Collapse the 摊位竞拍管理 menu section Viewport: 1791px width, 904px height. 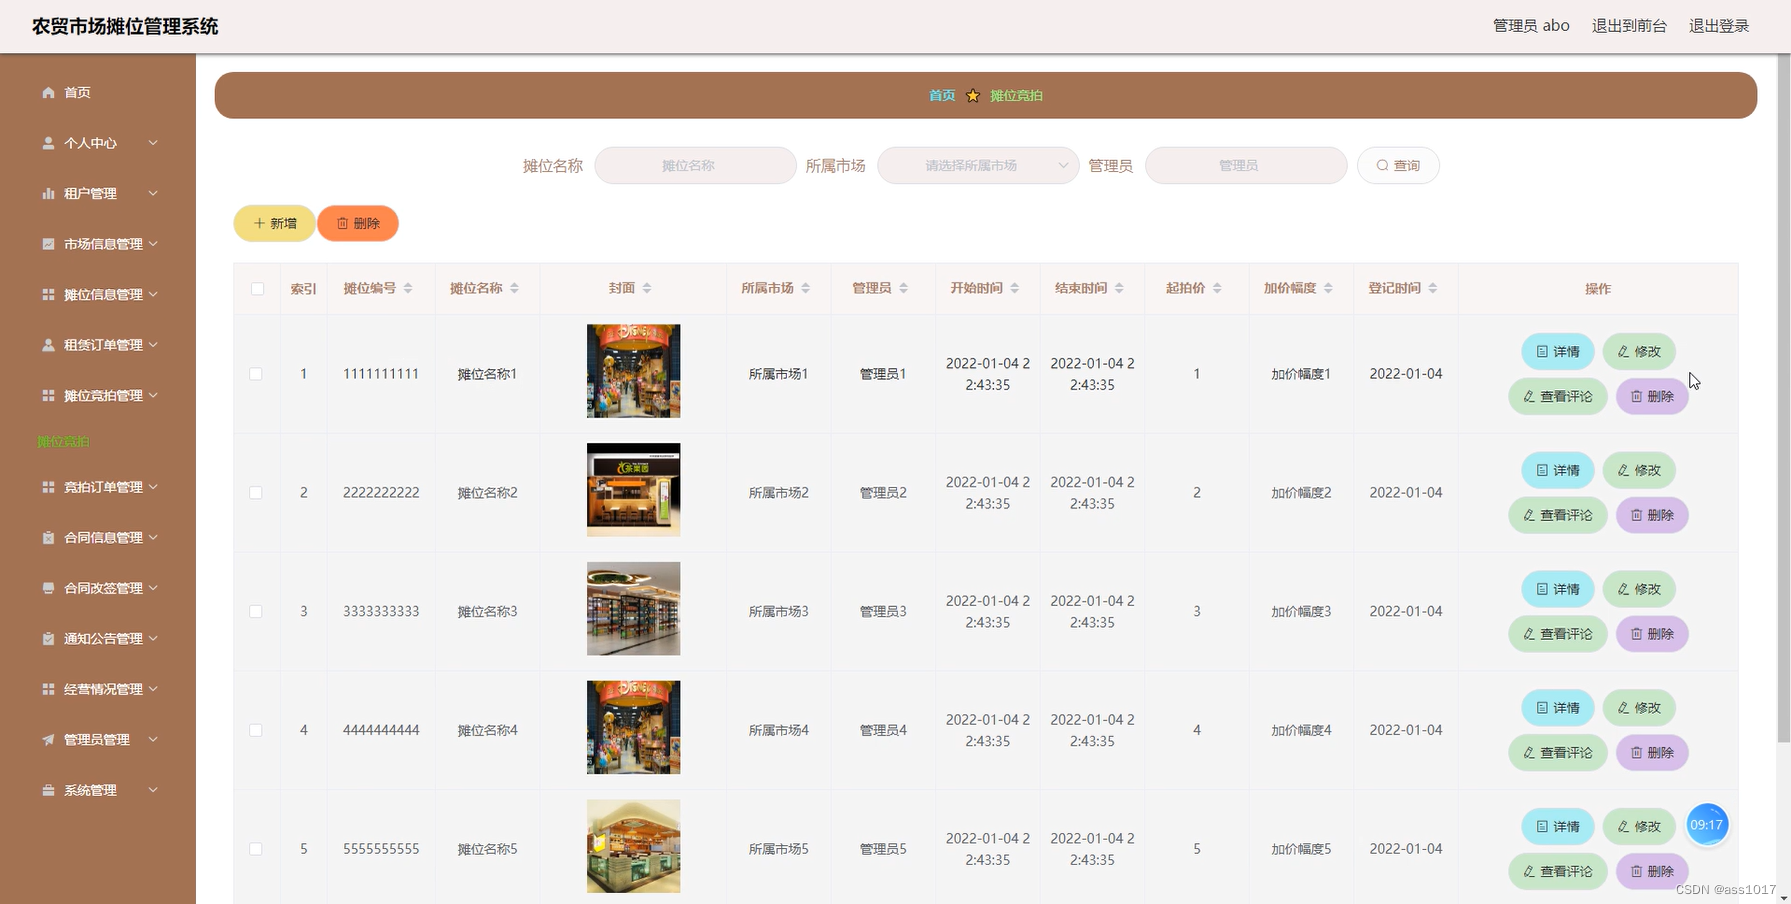[100, 395]
